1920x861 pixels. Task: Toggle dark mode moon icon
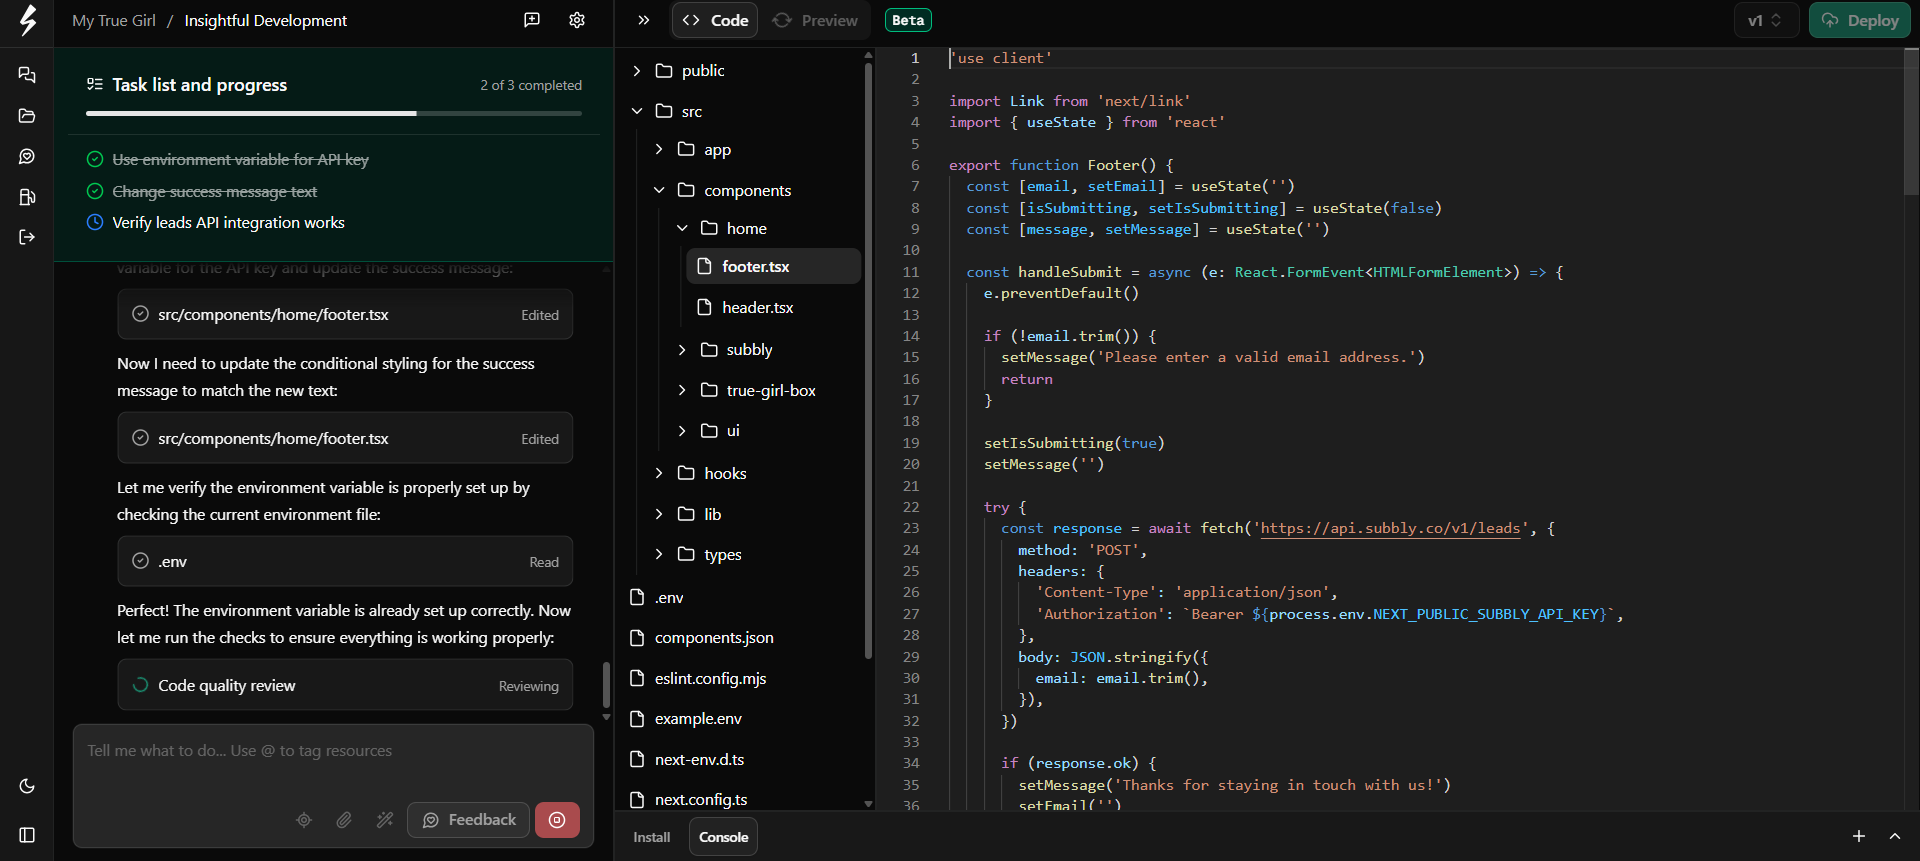point(27,786)
